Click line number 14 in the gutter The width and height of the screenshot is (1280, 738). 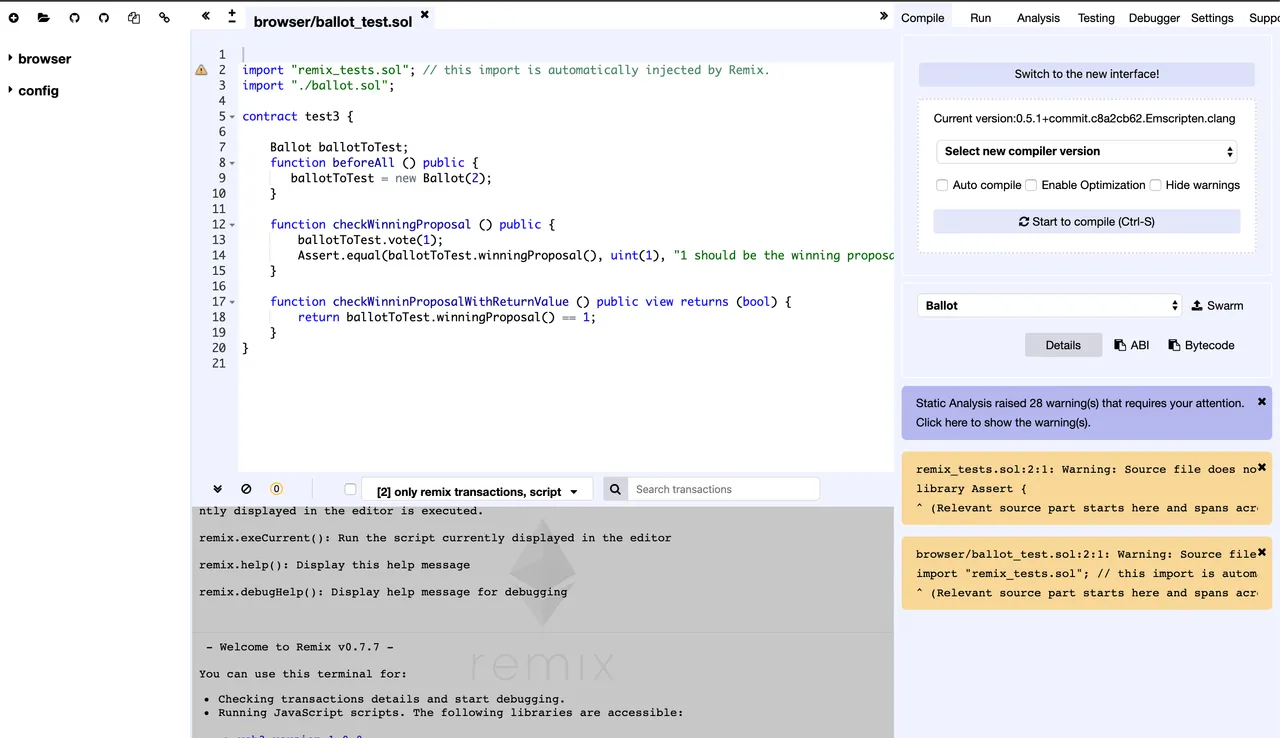click(219, 256)
